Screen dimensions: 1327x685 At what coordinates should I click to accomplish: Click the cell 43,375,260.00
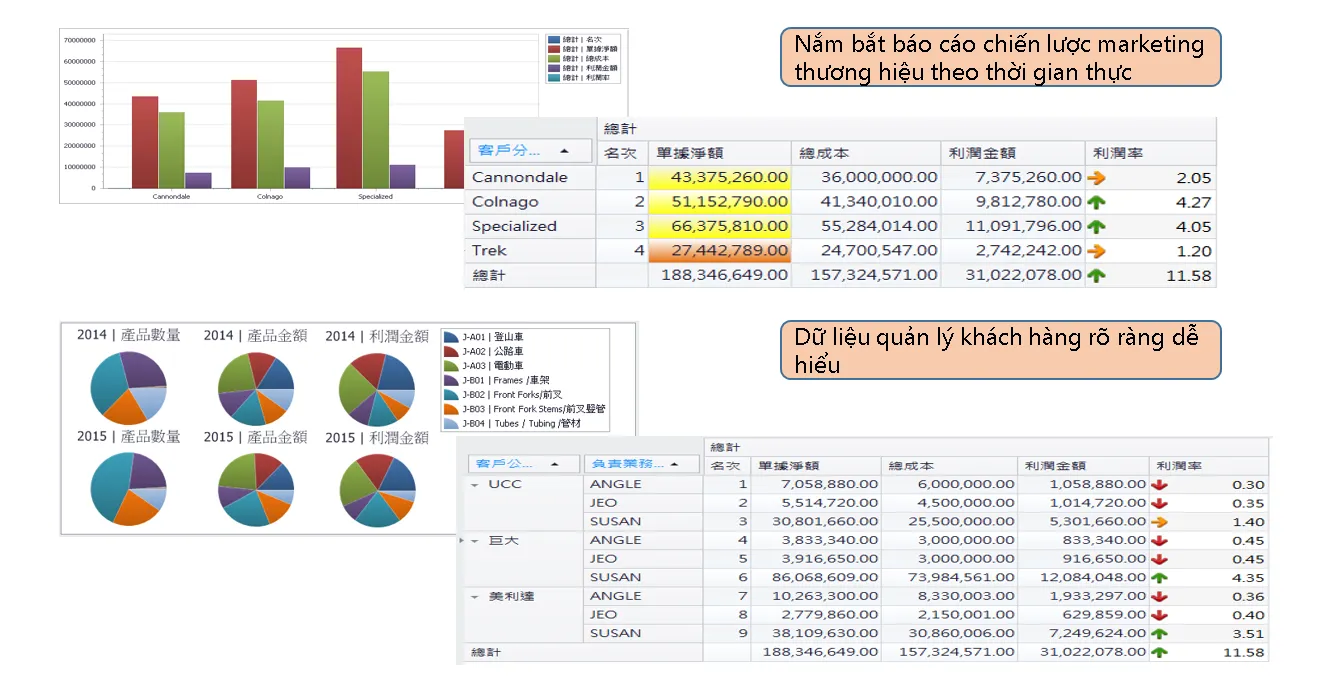click(x=719, y=177)
